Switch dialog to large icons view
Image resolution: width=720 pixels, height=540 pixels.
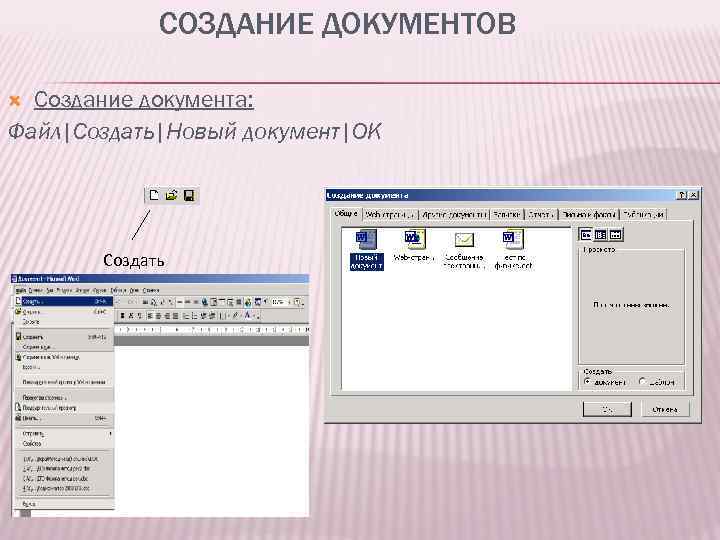586,235
